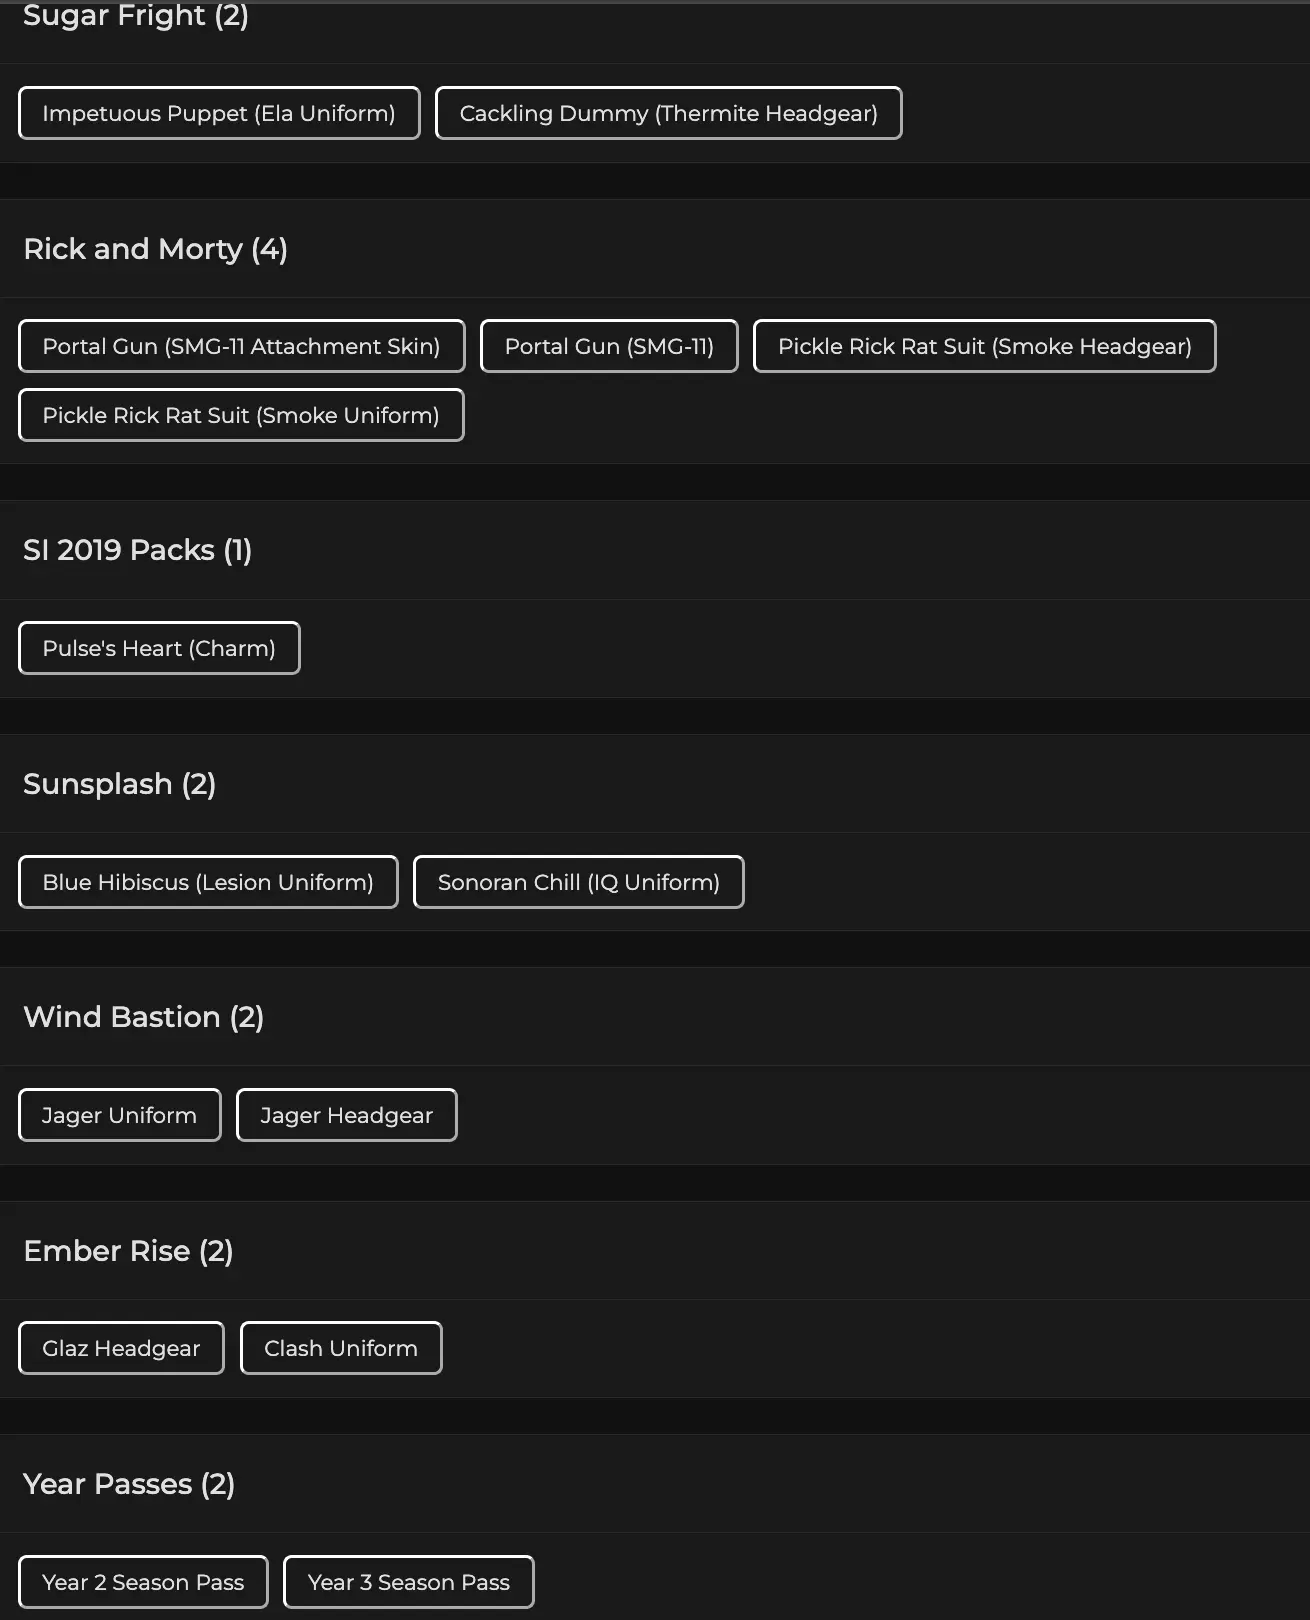Click the Ember Rise (2) section header
Viewport: 1310px width, 1620px height.
point(128,1251)
